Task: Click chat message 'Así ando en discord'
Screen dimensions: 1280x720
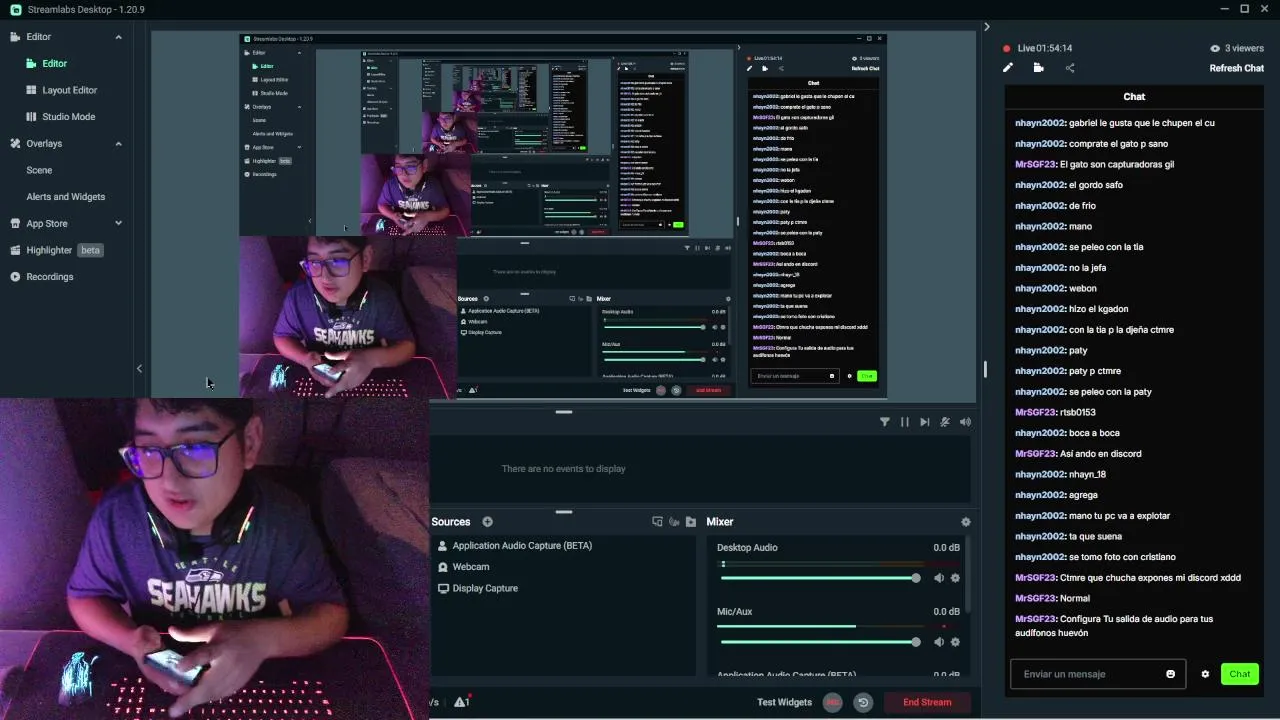Action: (1101, 454)
